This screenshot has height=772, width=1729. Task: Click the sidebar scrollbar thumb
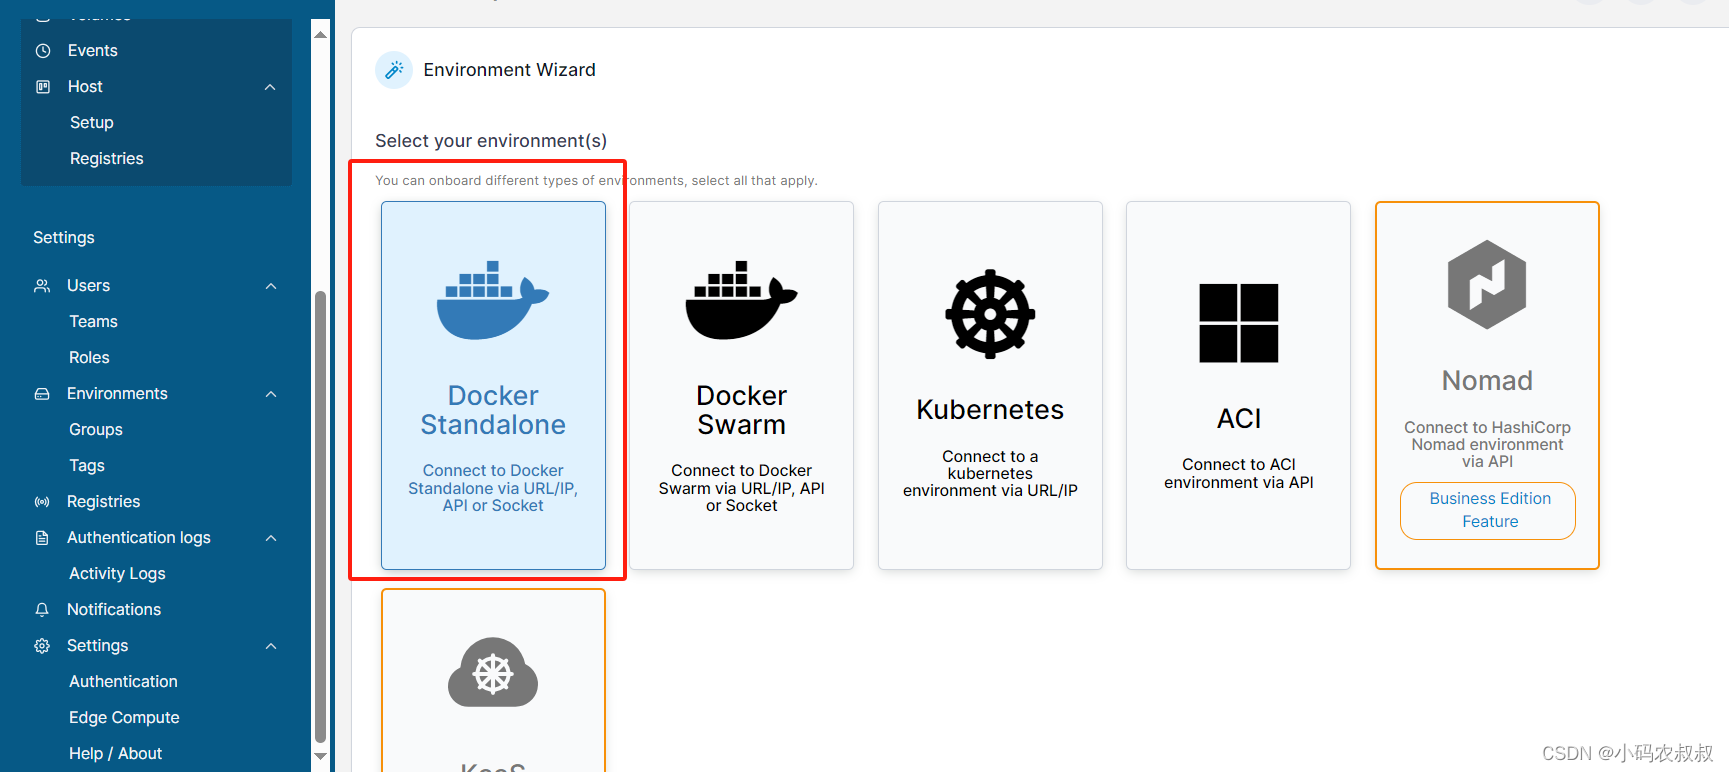[x=321, y=516]
